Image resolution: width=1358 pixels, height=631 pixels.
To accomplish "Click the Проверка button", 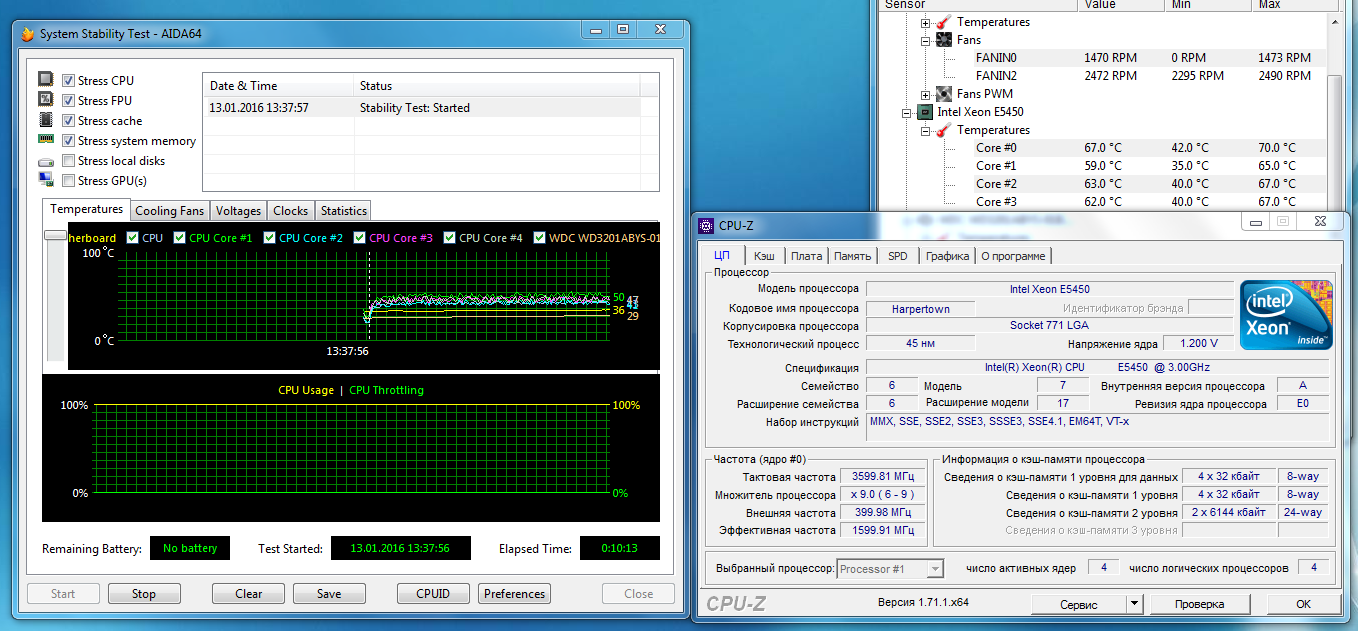I will point(1200,604).
